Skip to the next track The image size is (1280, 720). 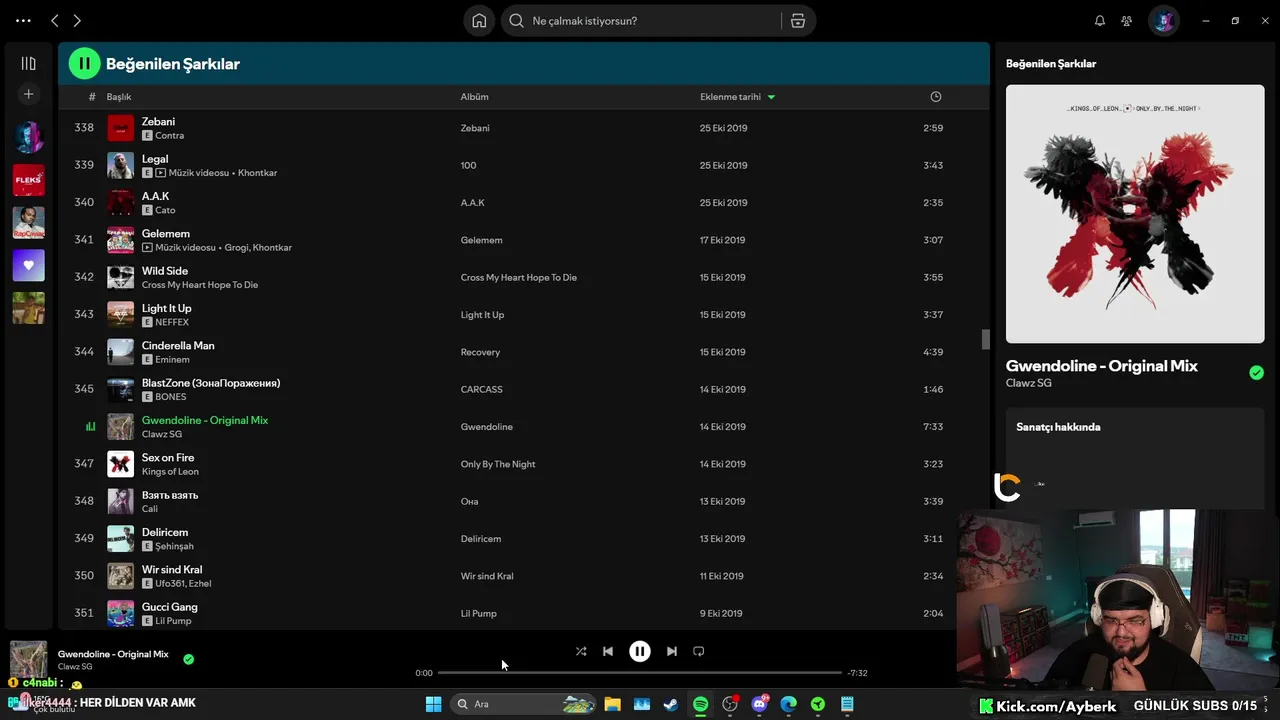[x=672, y=651]
